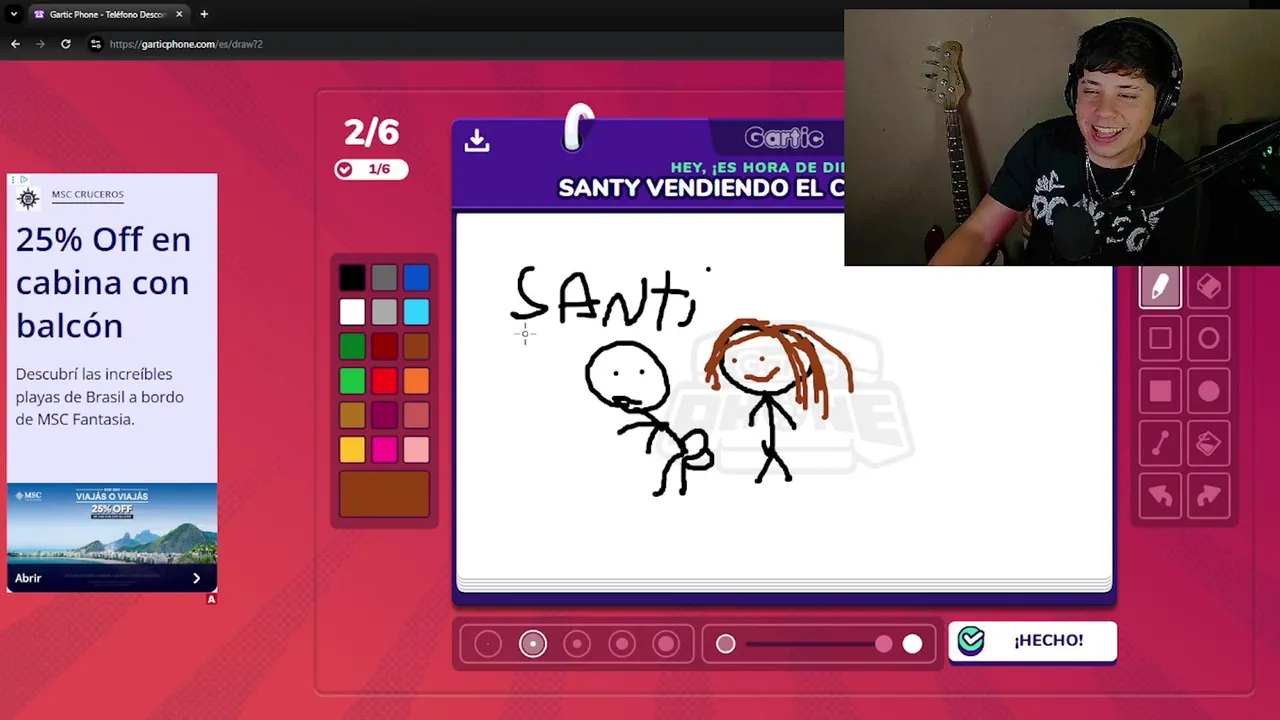Pick the dark gray color swatch
This screenshot has width=1280, height=720.
coord(384,278)
